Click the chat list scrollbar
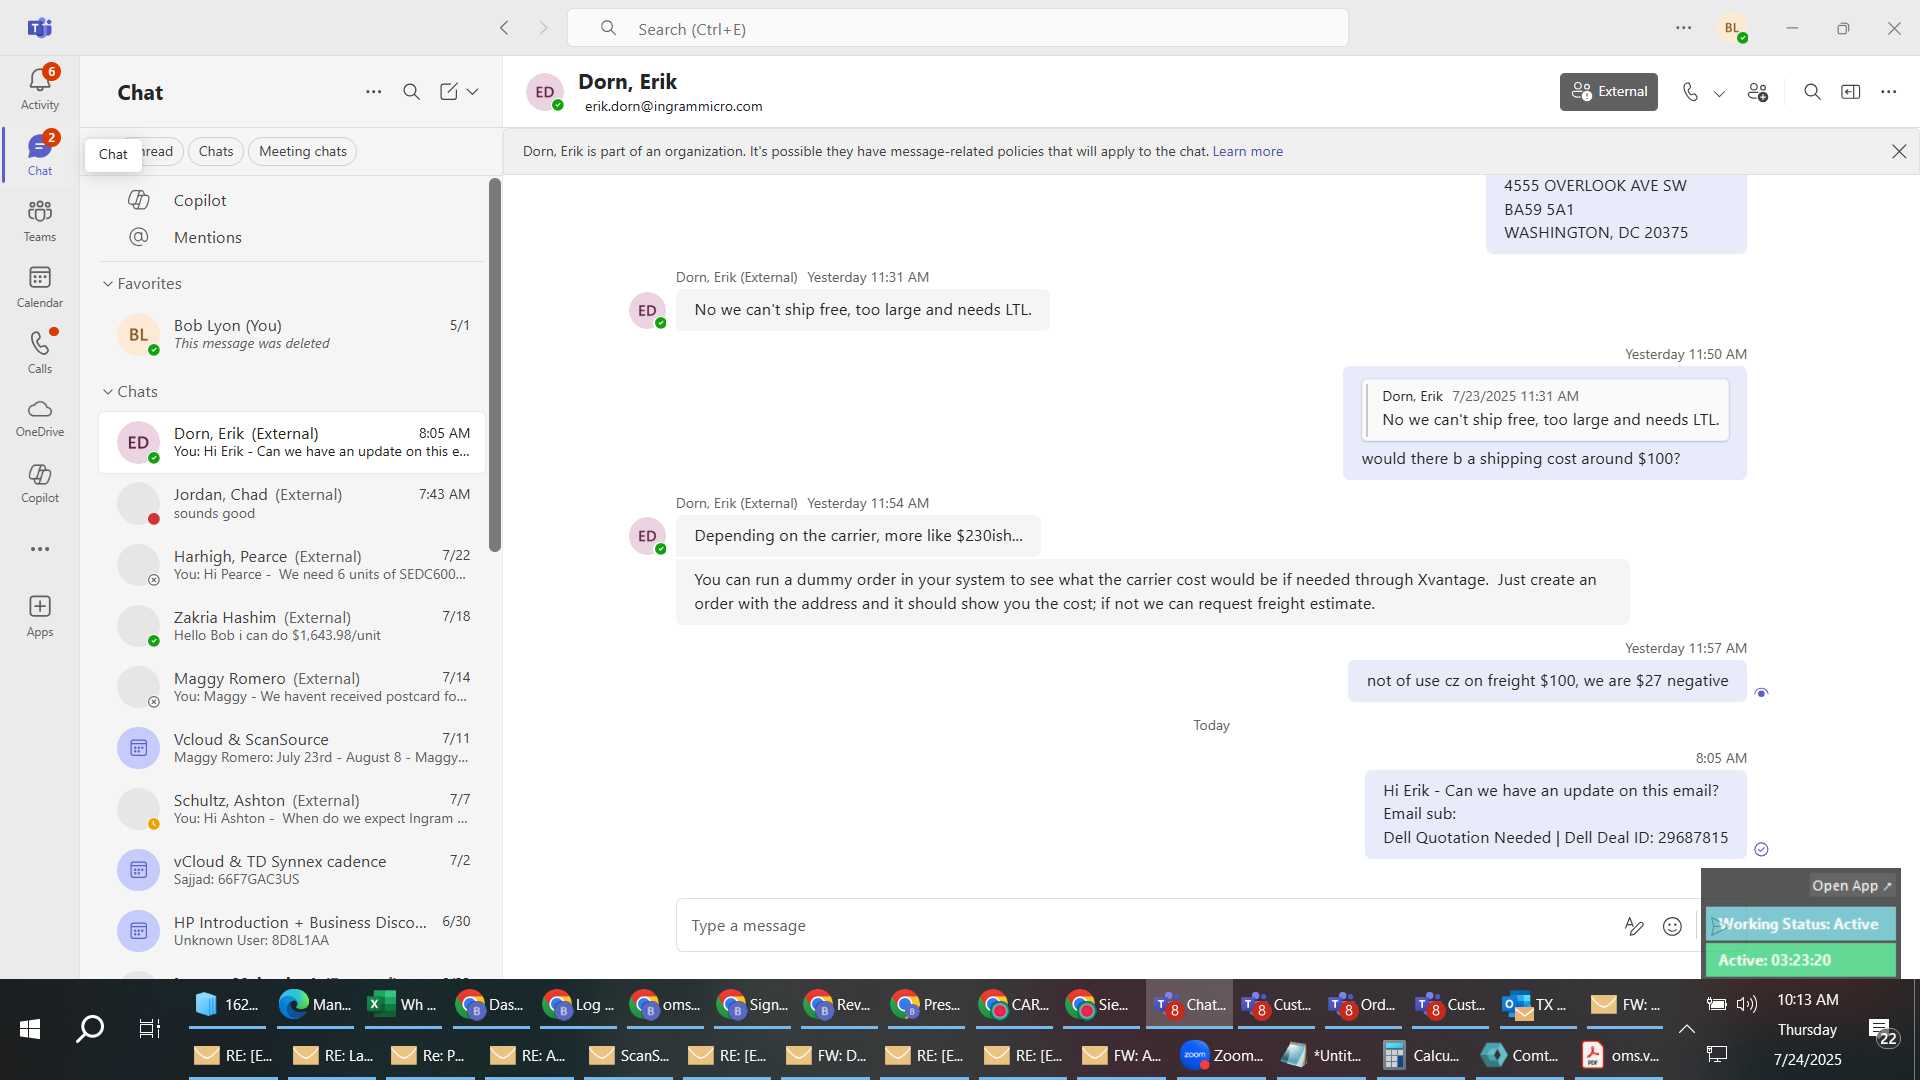The width and height of the screenshot is (1920, 1080). pyautogui.click(x=494, y=365)
